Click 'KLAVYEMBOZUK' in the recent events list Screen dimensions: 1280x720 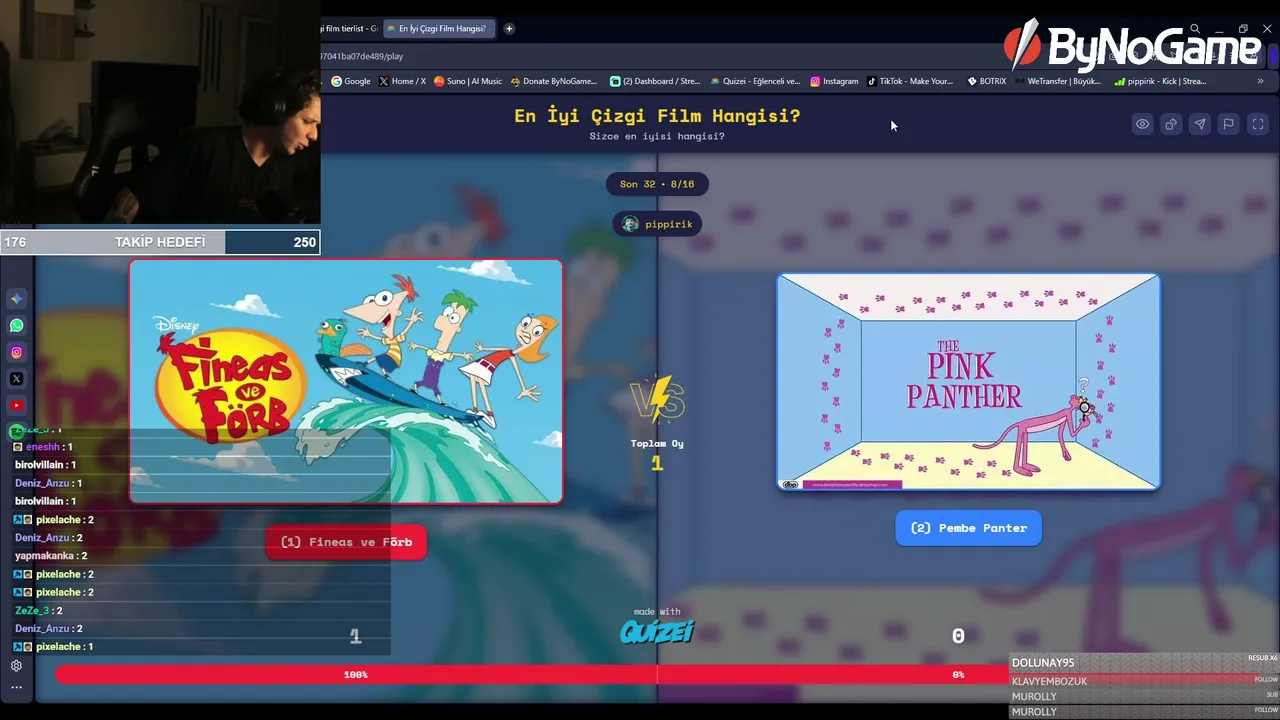[x=1049, y=681]
